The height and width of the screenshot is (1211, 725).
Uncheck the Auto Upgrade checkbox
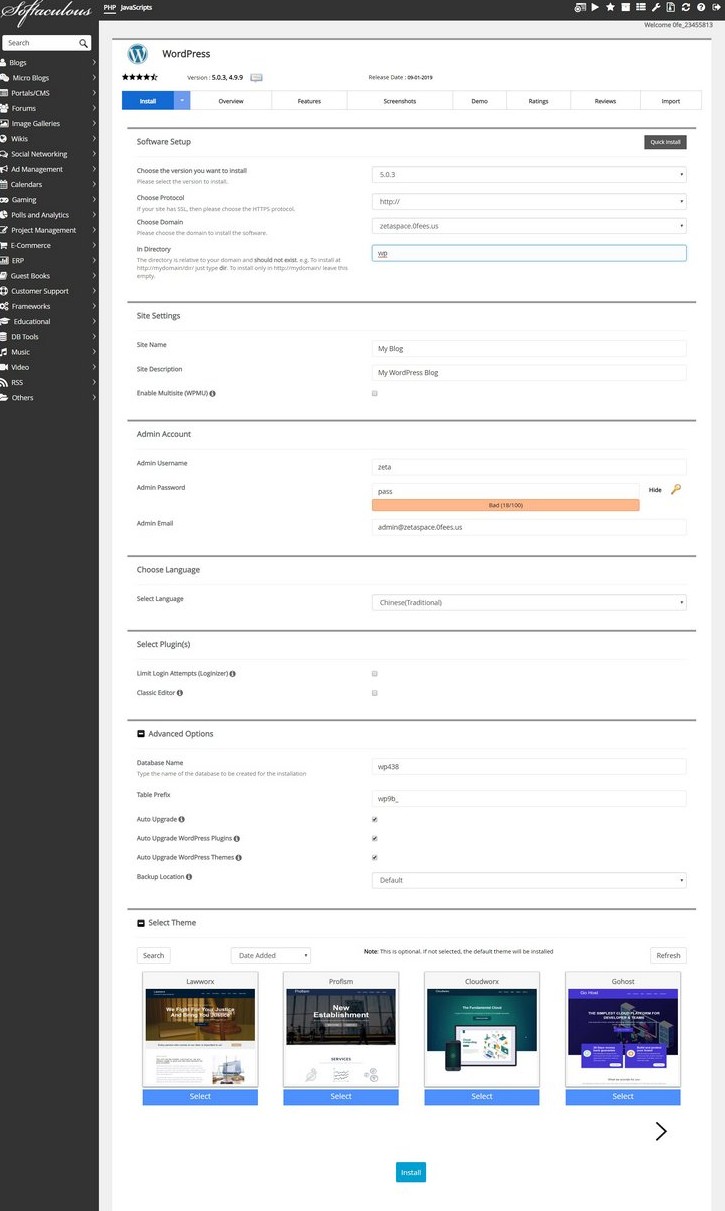[375, 819]
